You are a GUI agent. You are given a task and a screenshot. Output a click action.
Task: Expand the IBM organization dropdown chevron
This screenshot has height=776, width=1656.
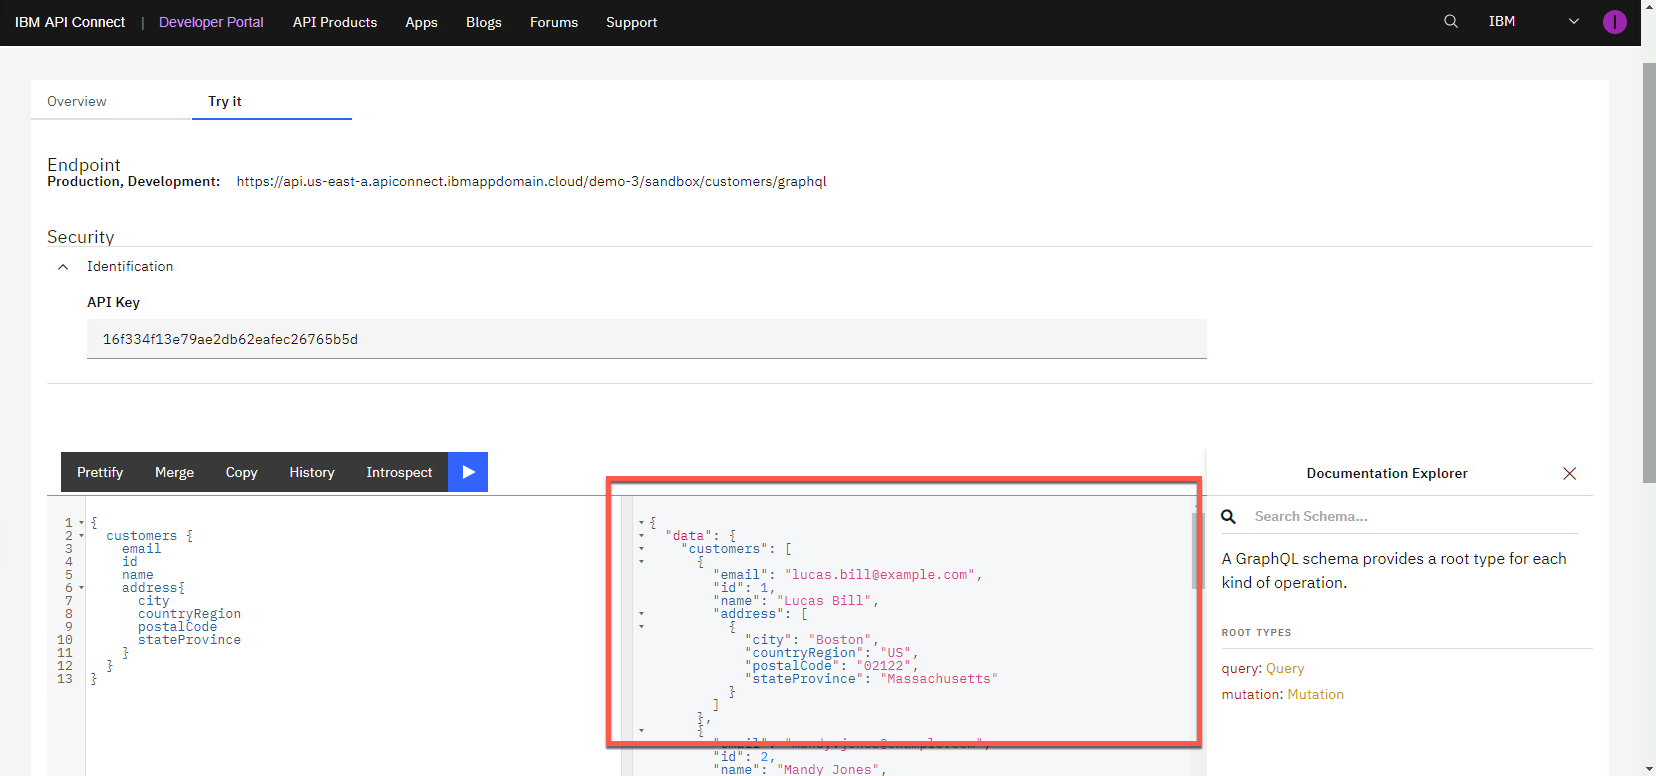click(1573, 21)
